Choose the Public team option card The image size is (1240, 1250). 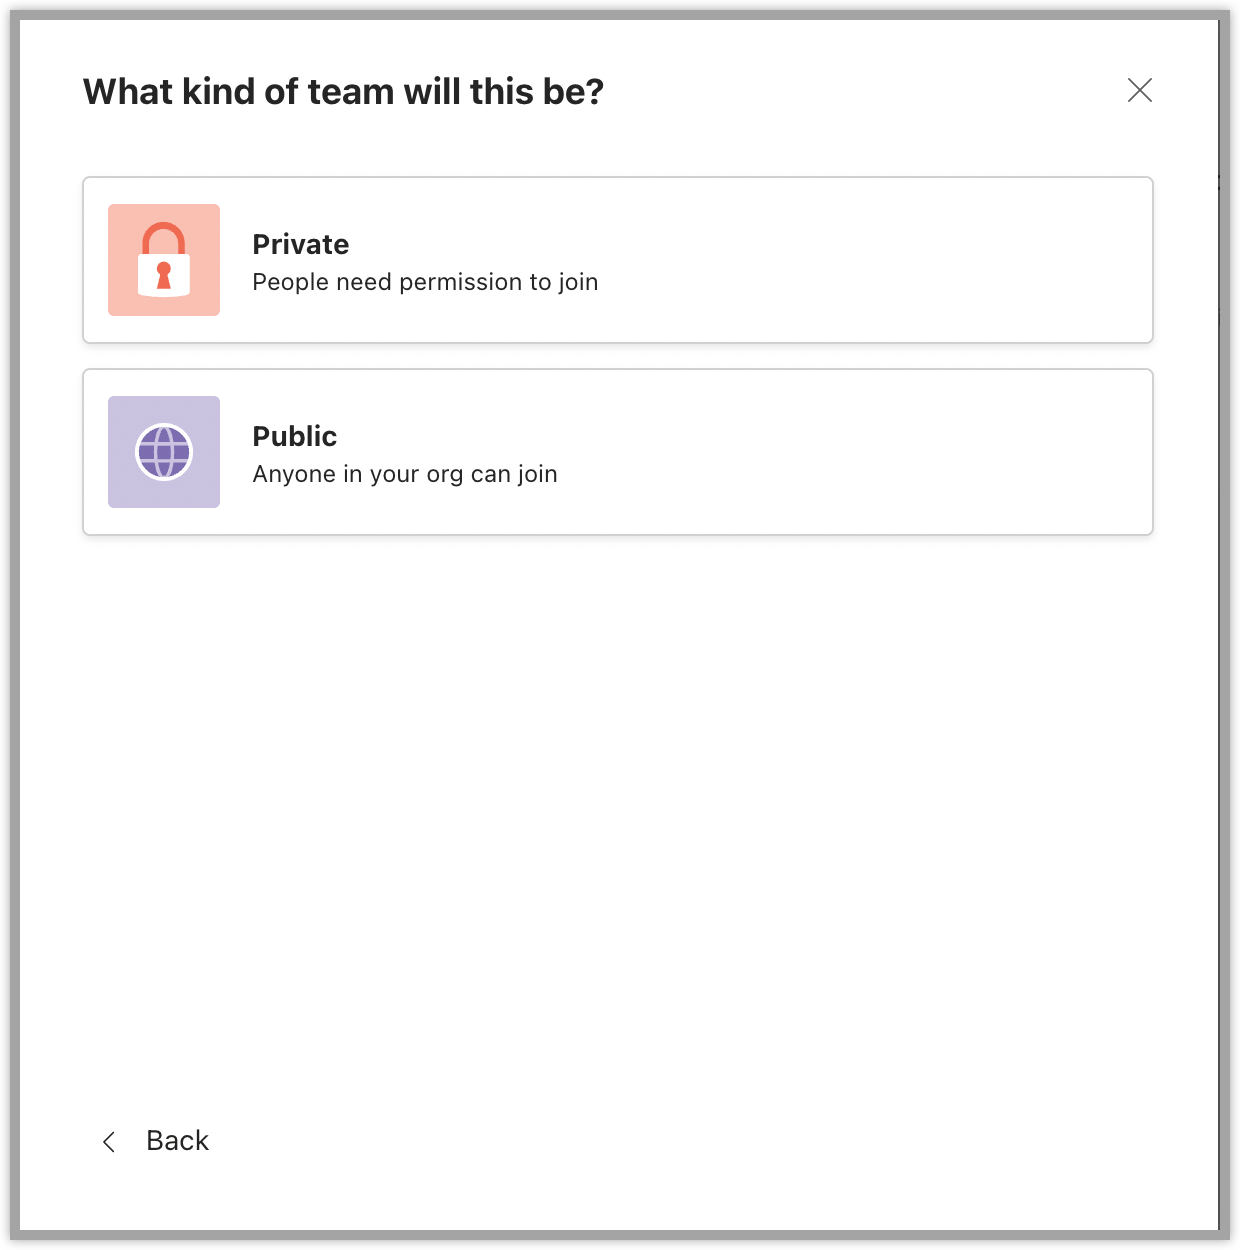(x=618, y=452)
